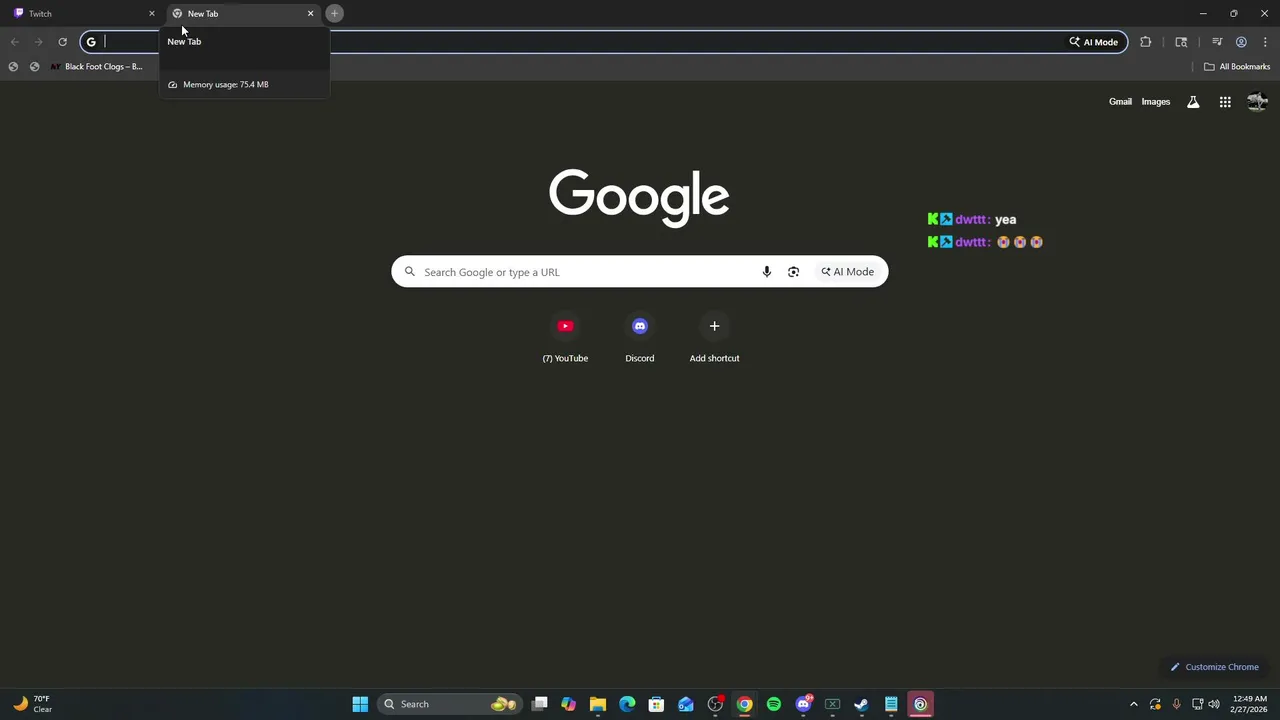The width and height of the screenshot is (1280, 720).
Task: Open the YouTube shortcut
Action: 565,339
